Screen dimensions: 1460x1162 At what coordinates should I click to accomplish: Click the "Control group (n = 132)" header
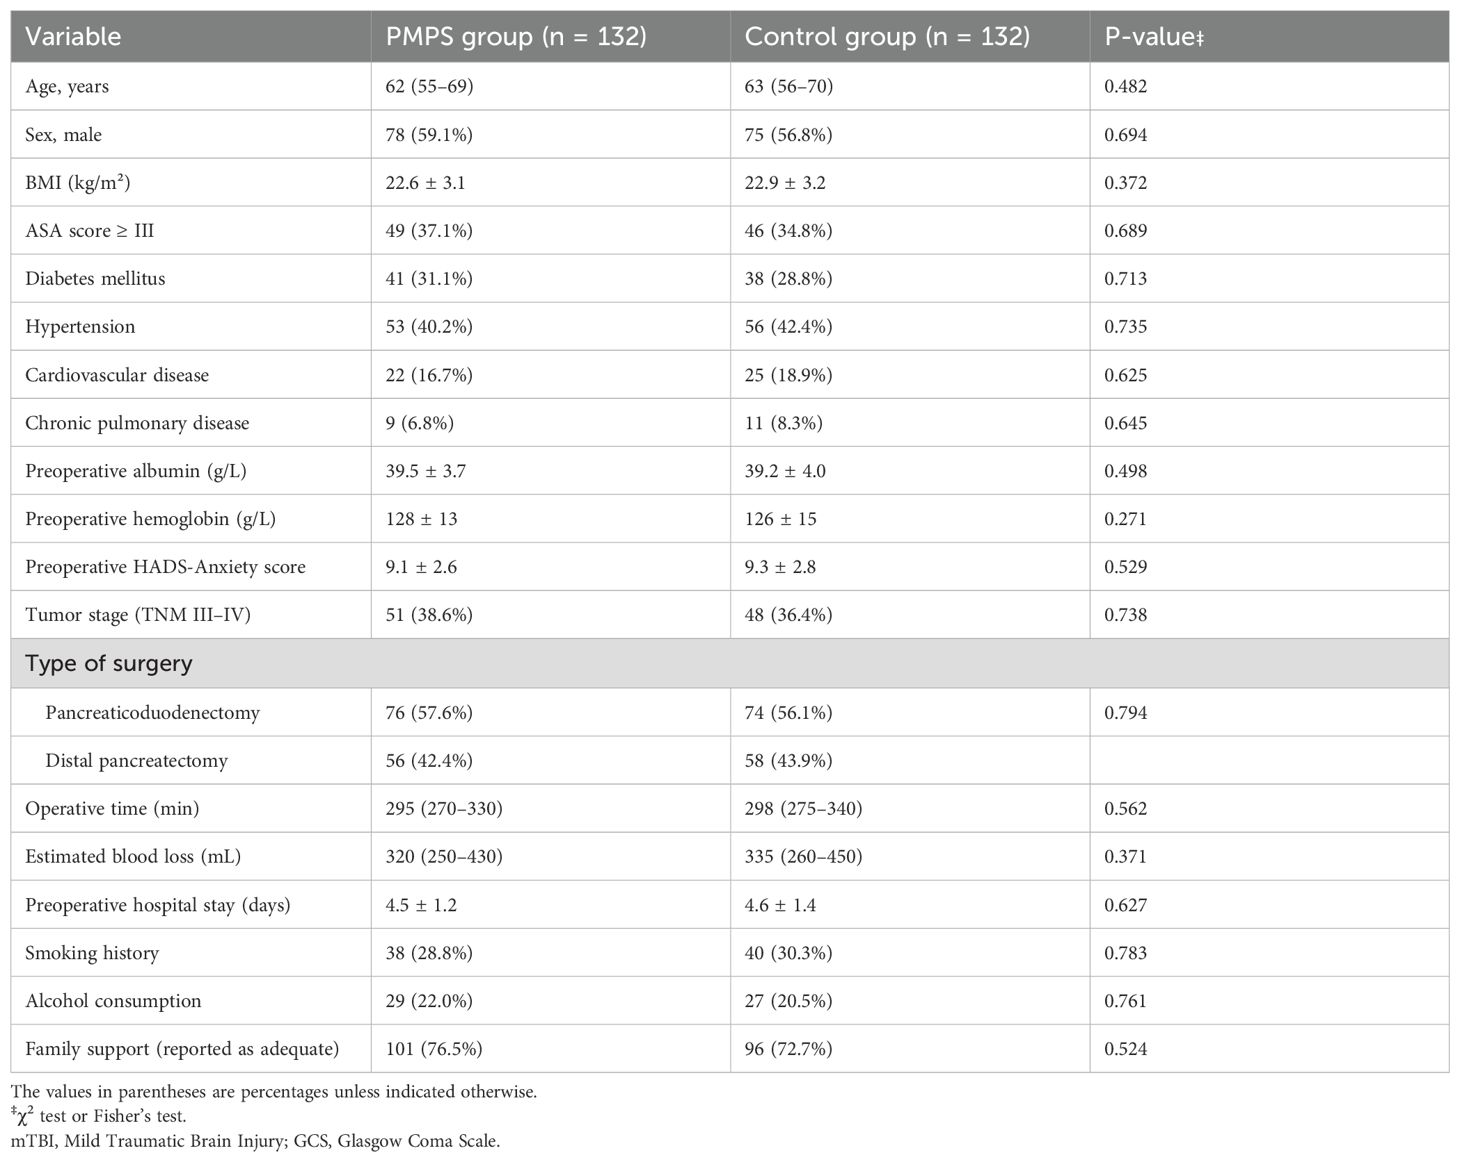coord(887,37)
